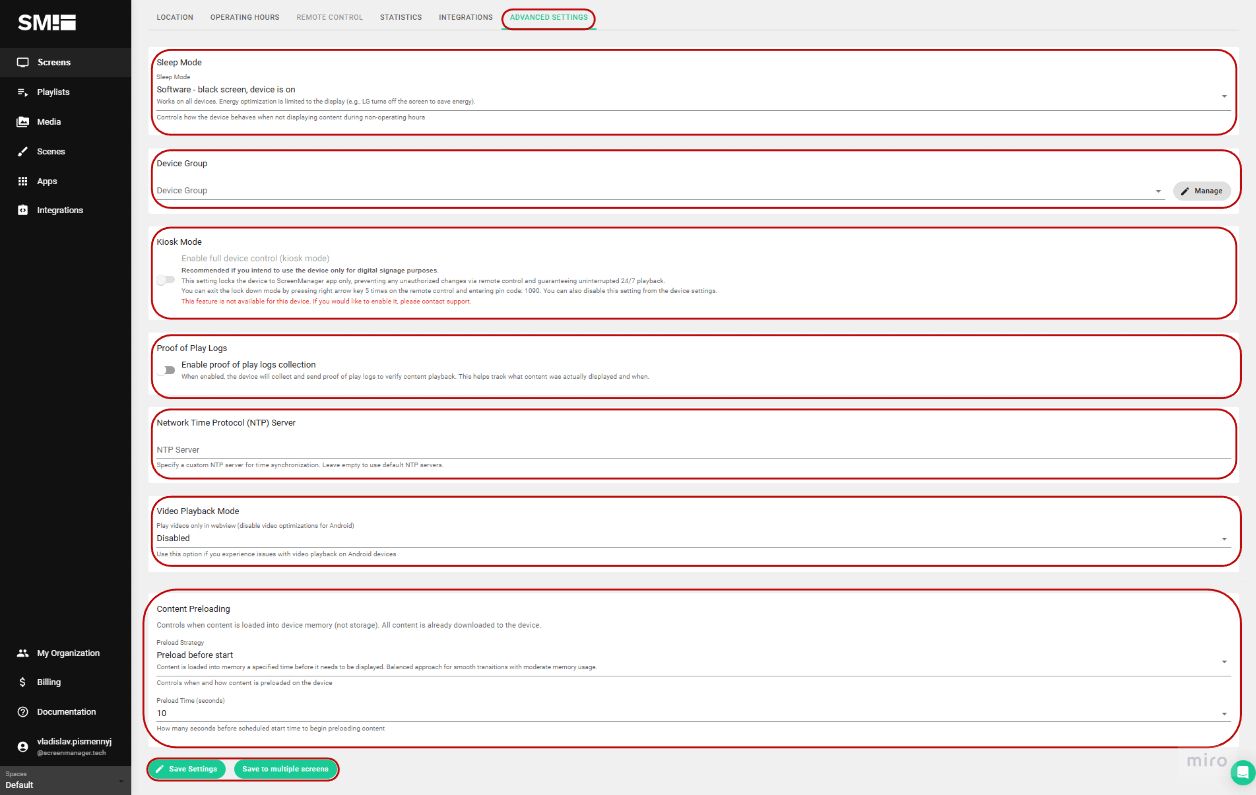
Task: Go to Media in the sidebar
Action: (x=49, y=122)
